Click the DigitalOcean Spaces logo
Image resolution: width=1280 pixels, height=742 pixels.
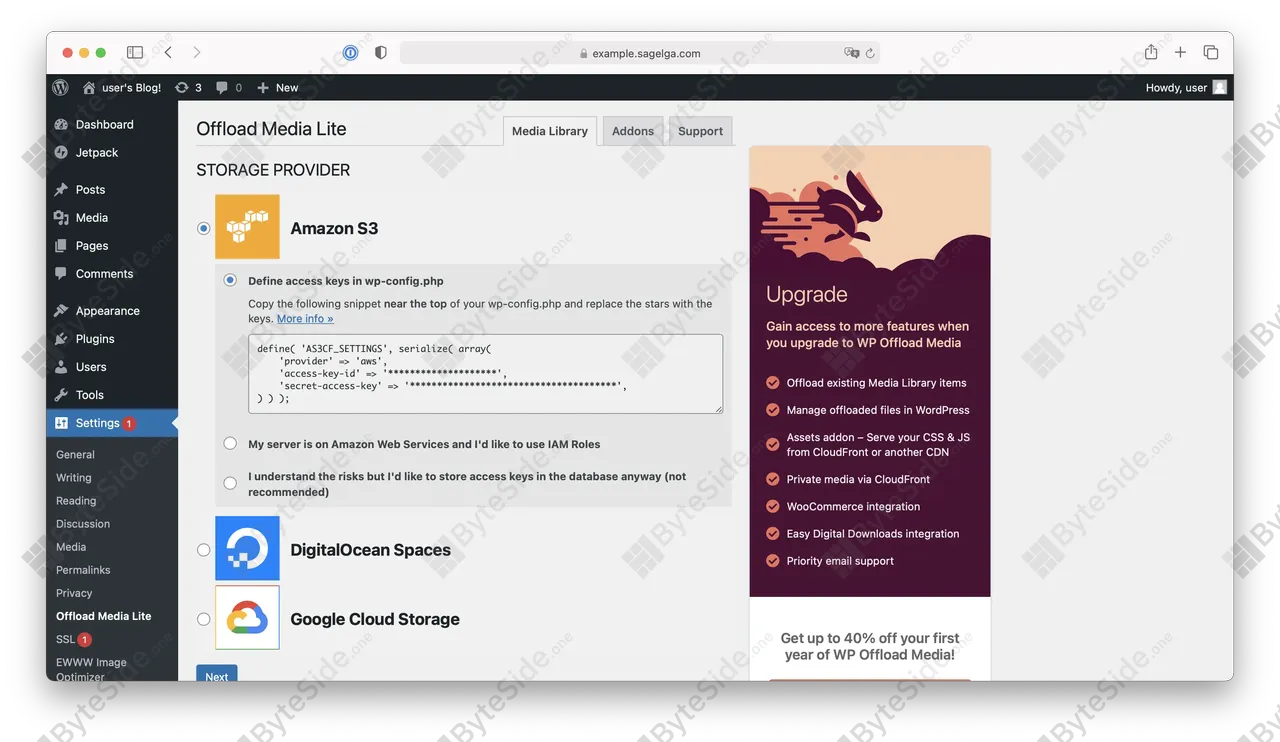point(247,548)
